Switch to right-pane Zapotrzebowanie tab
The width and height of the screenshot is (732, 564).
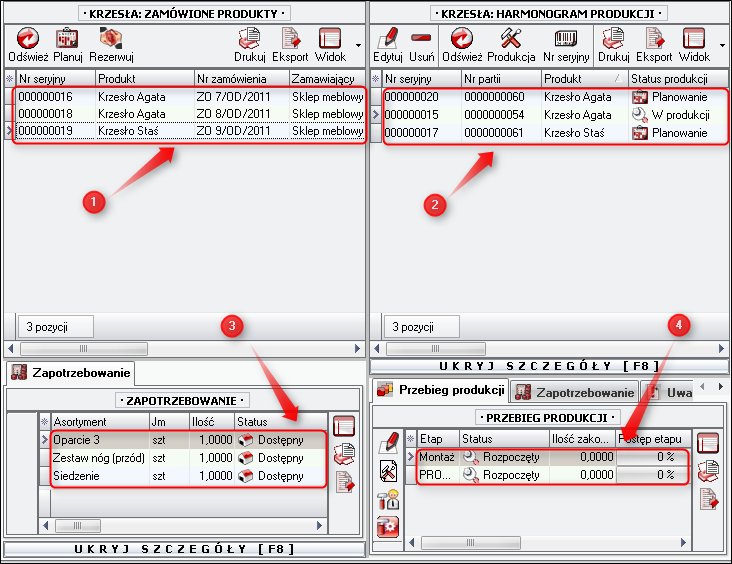tap(575, 392)
